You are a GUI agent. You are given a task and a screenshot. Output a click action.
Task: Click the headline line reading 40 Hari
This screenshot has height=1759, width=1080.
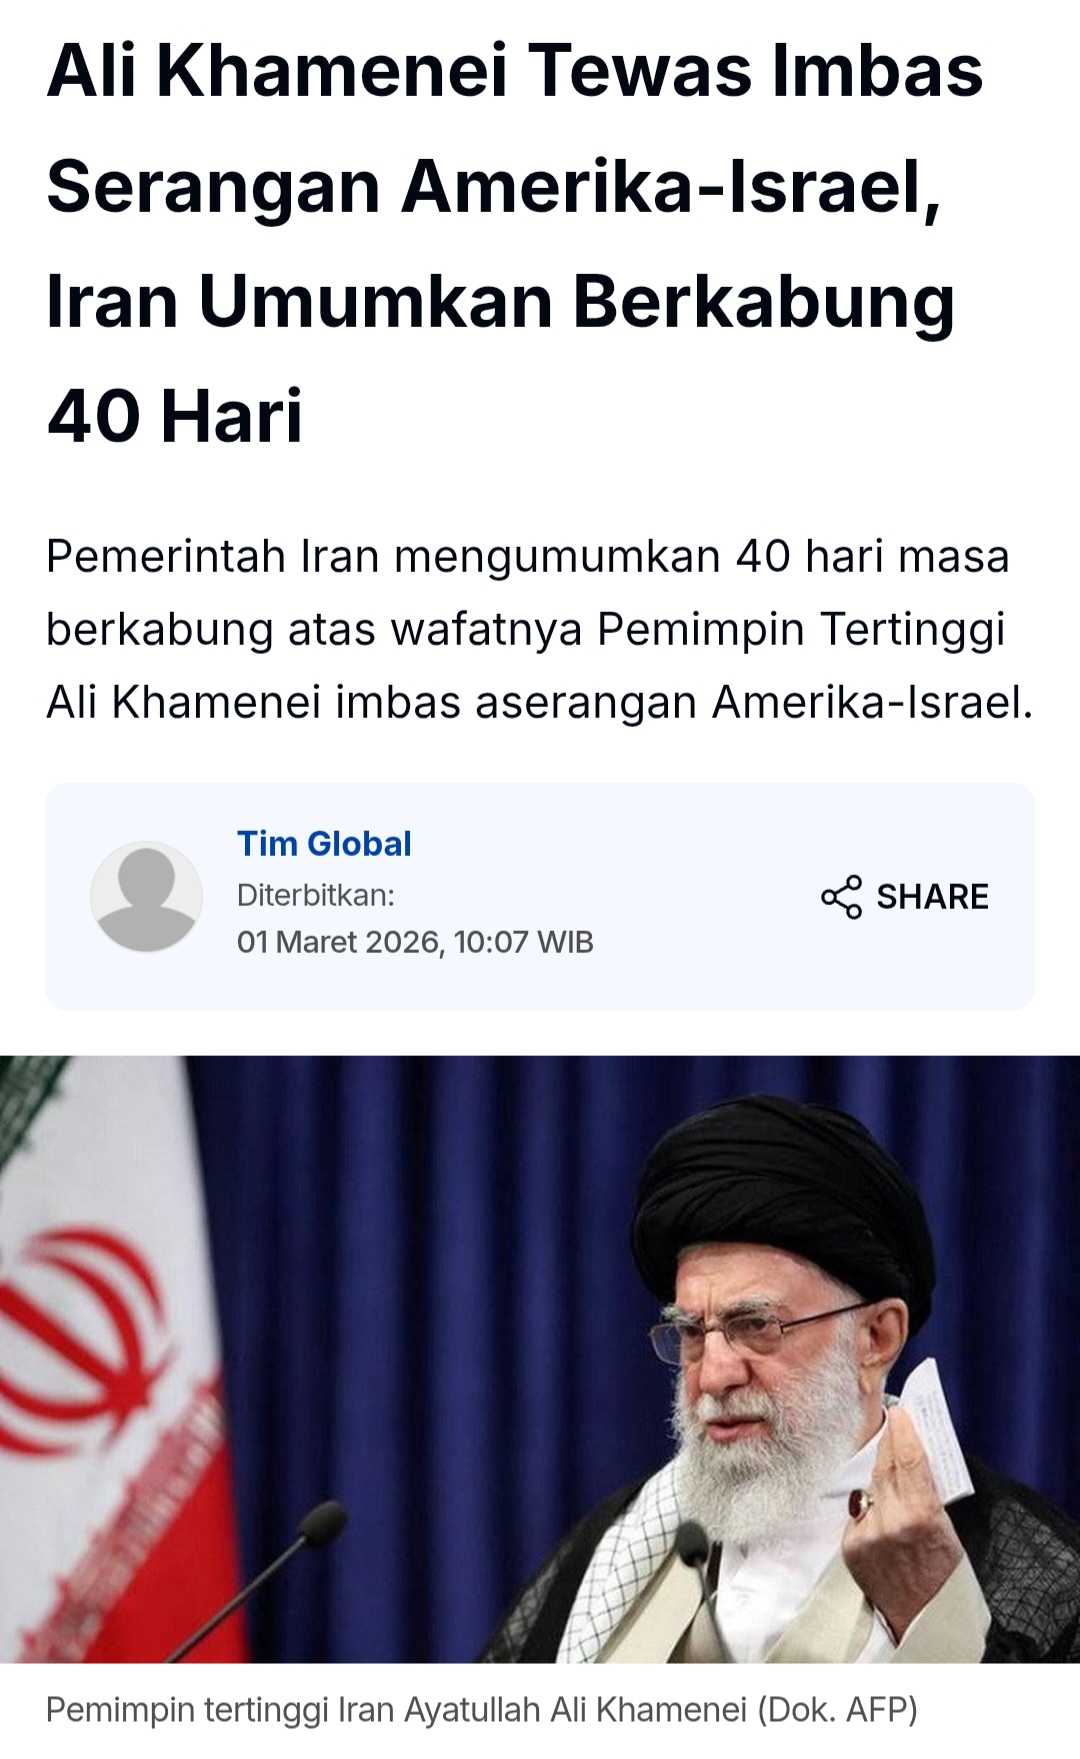(x=174, y=416)
